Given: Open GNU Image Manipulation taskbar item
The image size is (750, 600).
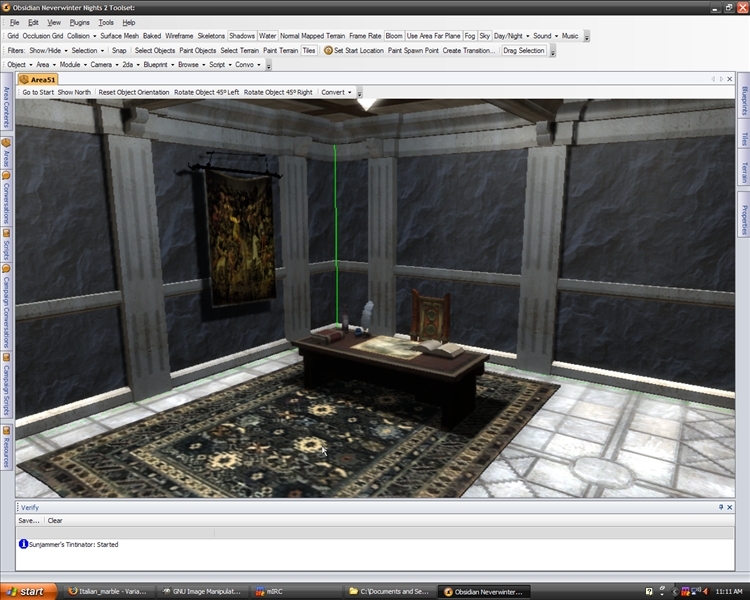Looking at the screenshot, I should [x=201, y=591].
